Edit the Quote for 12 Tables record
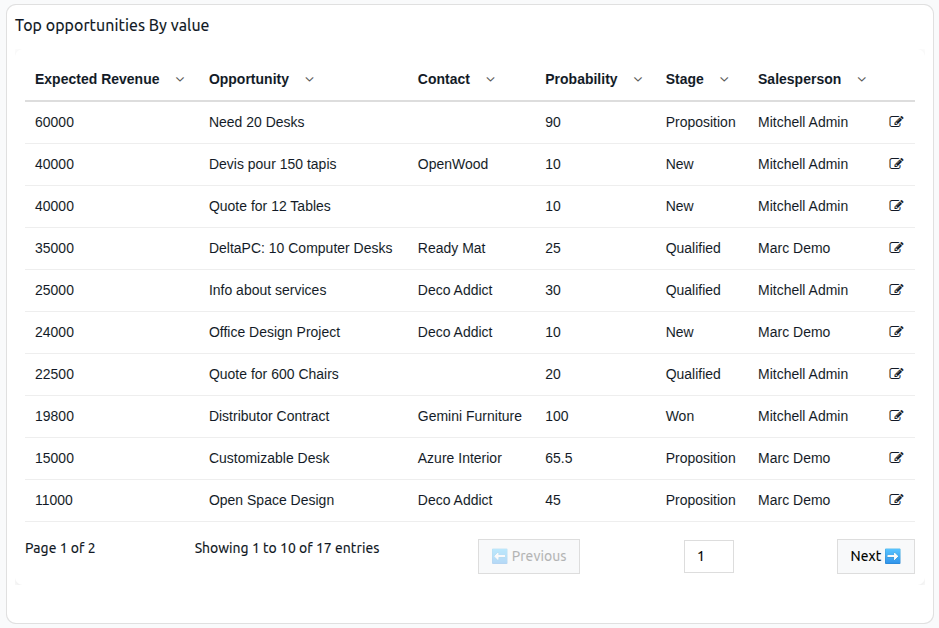 click(x=896, y=206)
